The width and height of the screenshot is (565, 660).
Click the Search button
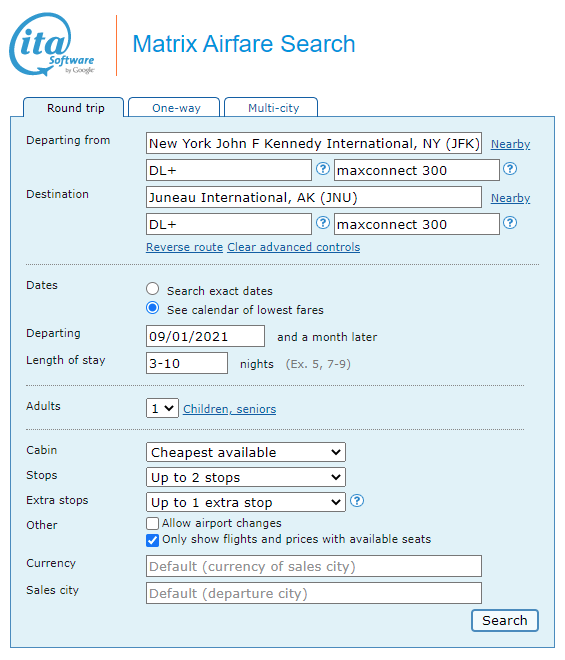[505, 620]
